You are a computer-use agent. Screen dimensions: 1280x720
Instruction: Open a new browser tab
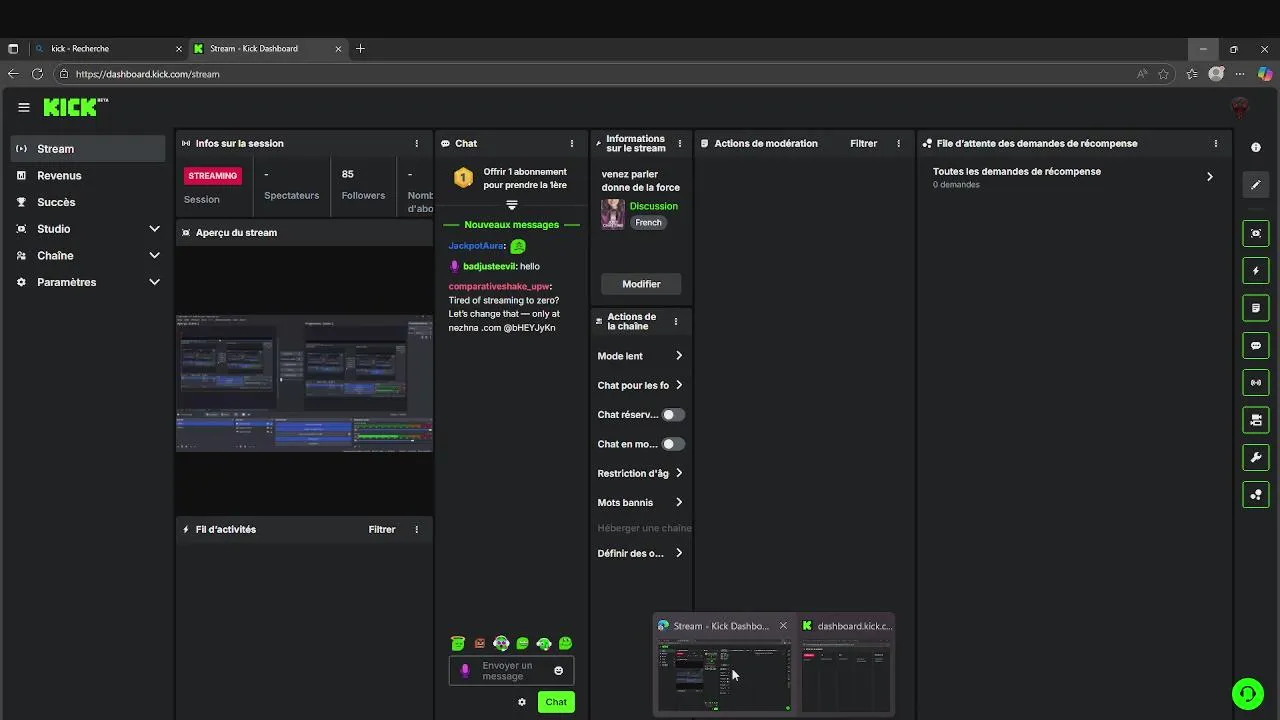[360, 48]
